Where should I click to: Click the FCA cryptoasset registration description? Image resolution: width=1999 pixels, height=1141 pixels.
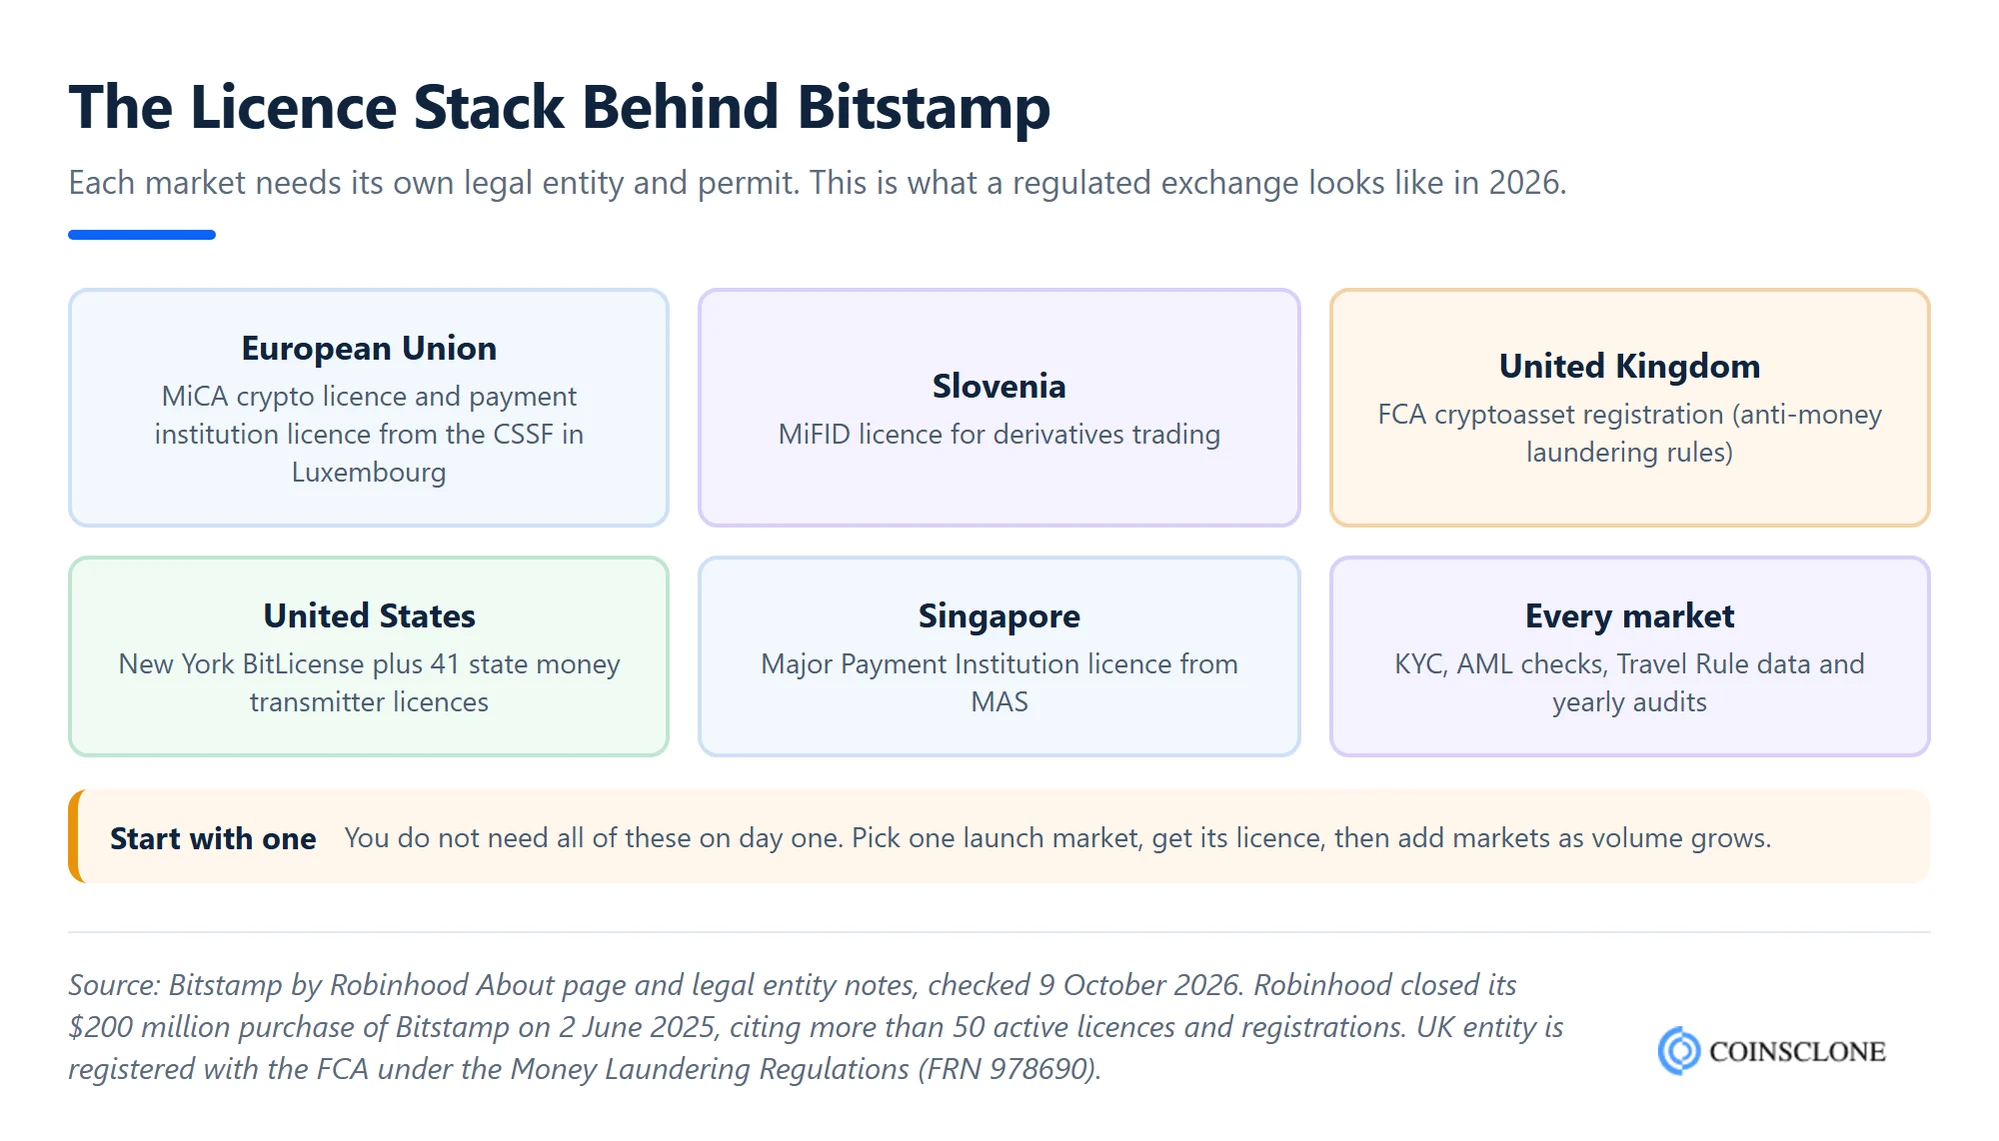1629,433
